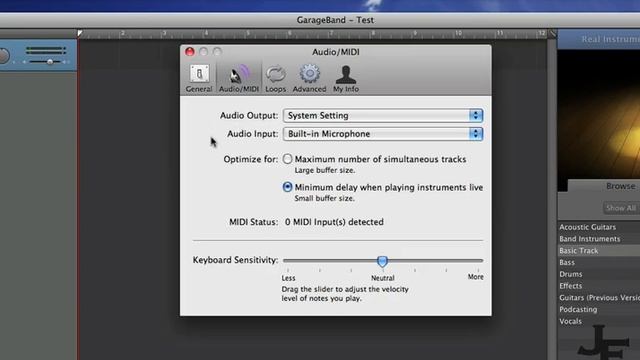Open the Audio Output dropdown

383,116
